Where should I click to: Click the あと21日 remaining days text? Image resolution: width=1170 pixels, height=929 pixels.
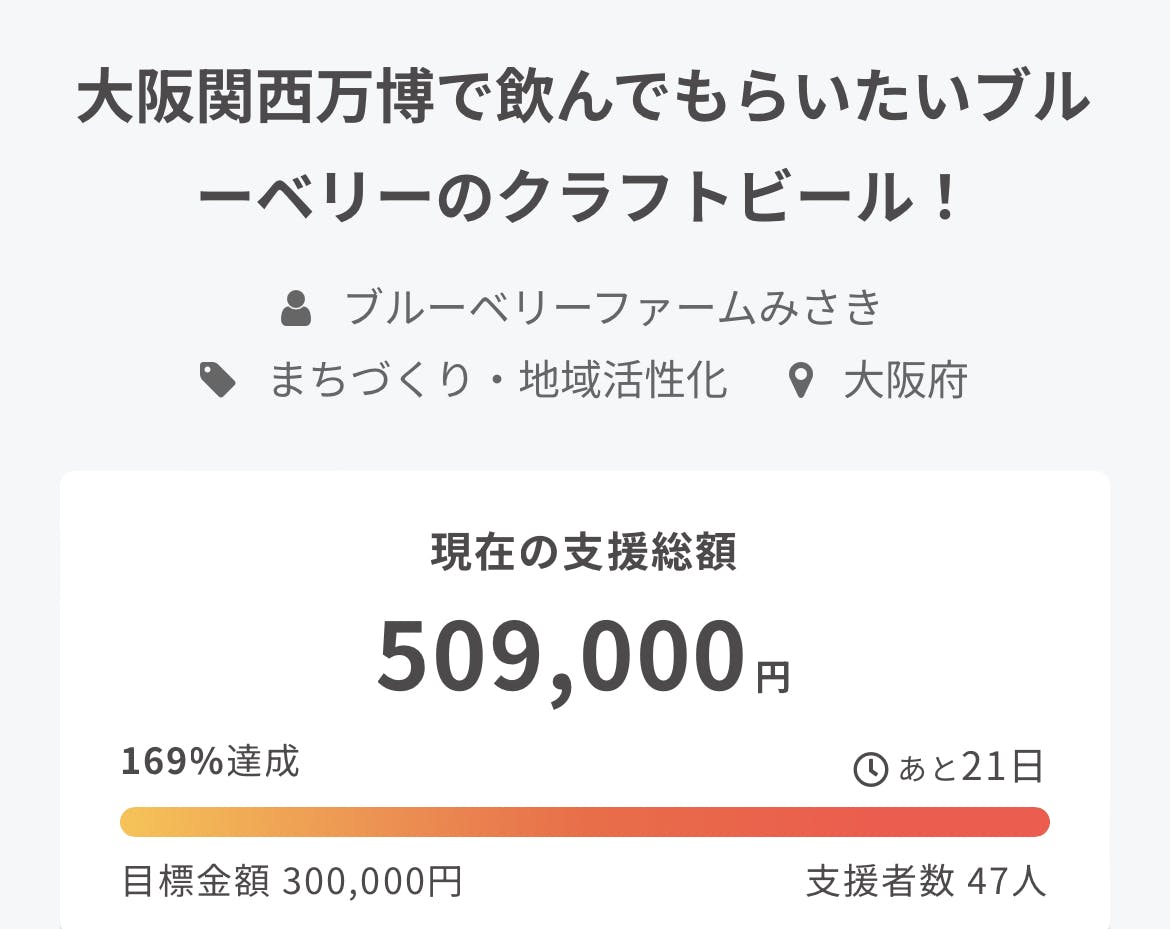pyautogui.click(x=972, y=768)
